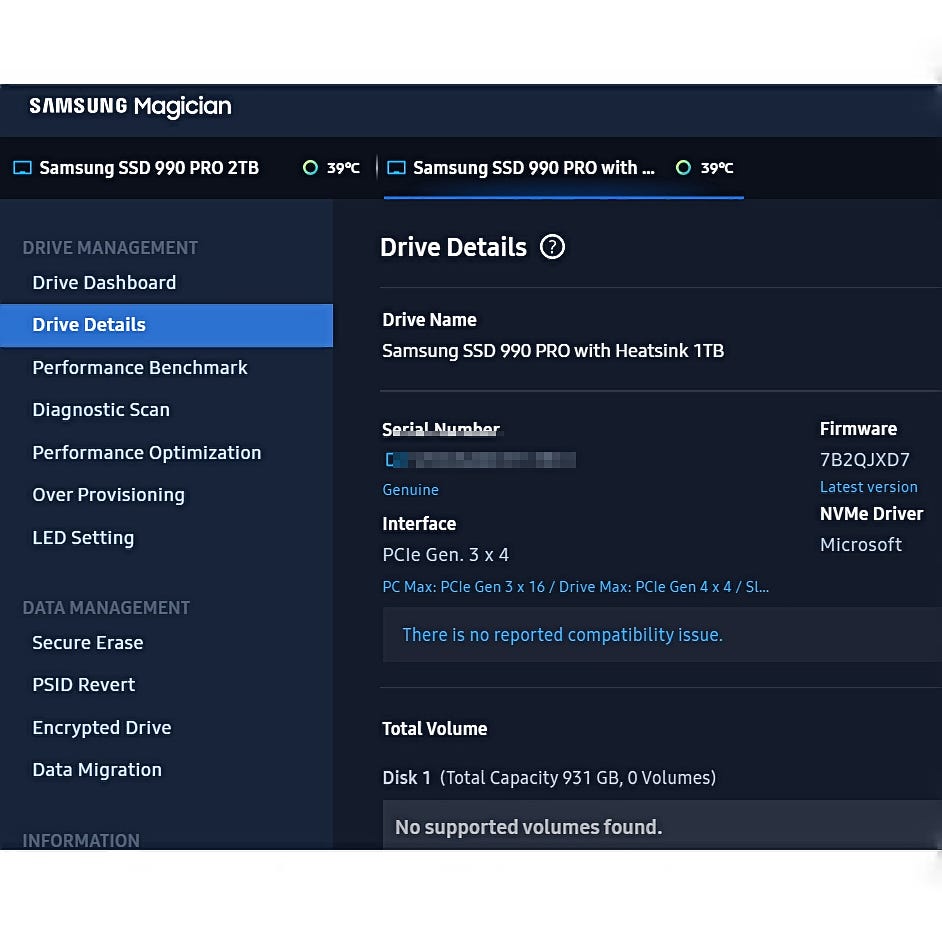The height and width of the screenshot is (935, 942).
Task: Click the temperature indicator circle on the 2TB drive tab
Action: click(x=310, y=168)
